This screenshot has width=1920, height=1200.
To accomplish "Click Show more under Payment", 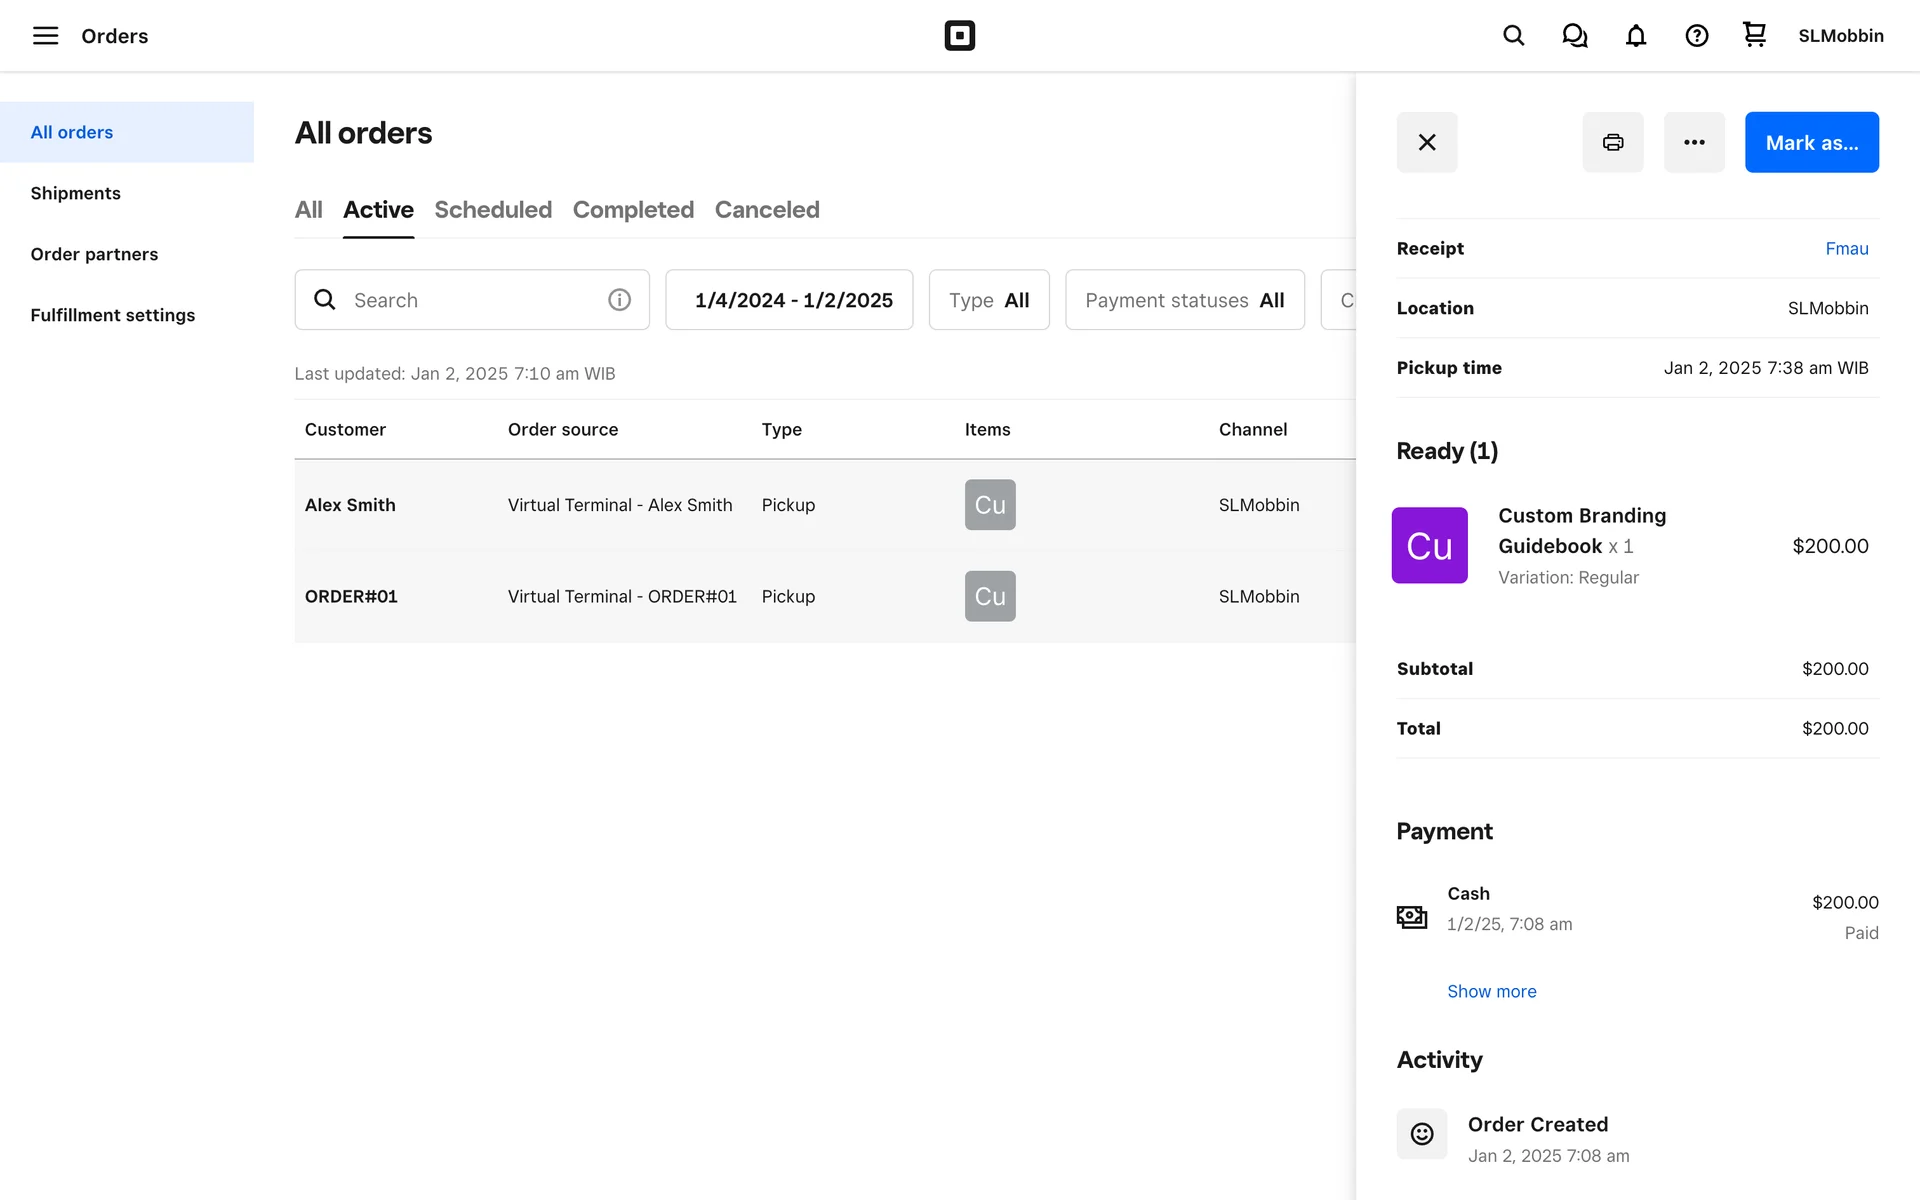I will [x=1491, y=991].
